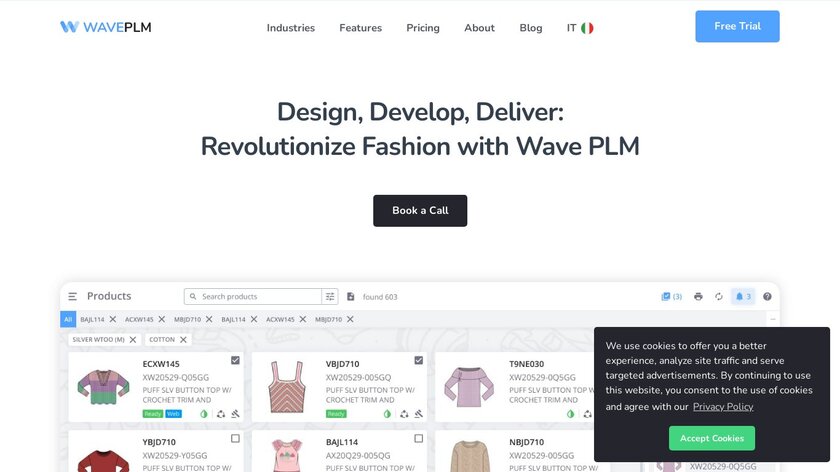840x472 pixels.
Task: Open the notifications bell showing 3
Action: 743,296
